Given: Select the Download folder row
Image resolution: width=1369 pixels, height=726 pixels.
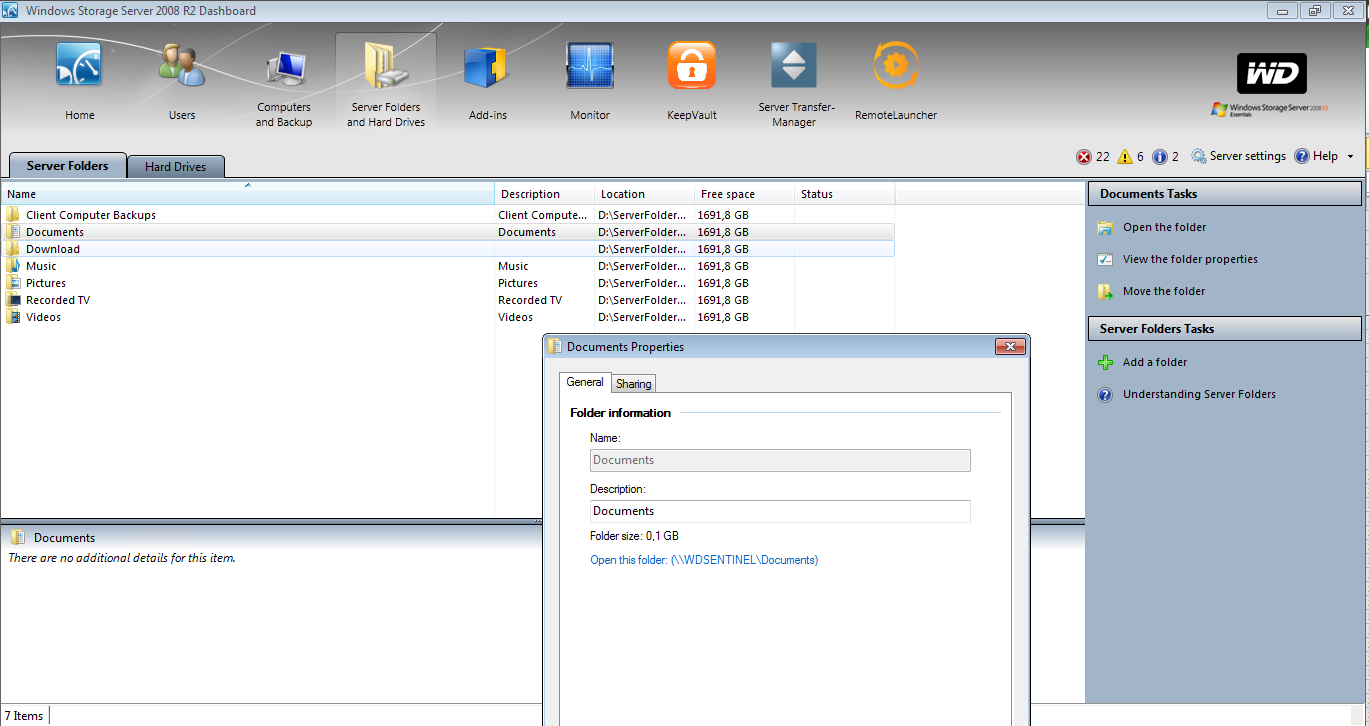Looking at the screenshot, I should tap(447, 249).
